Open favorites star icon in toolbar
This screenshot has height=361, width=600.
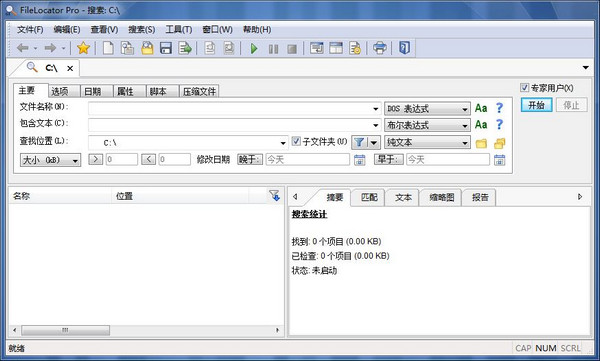point(83,48)
